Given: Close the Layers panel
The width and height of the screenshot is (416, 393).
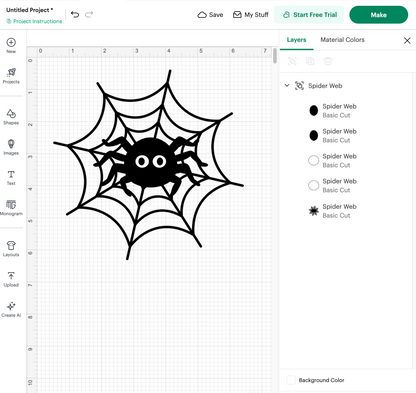Looking at the screenshot, I should [407, 41].
